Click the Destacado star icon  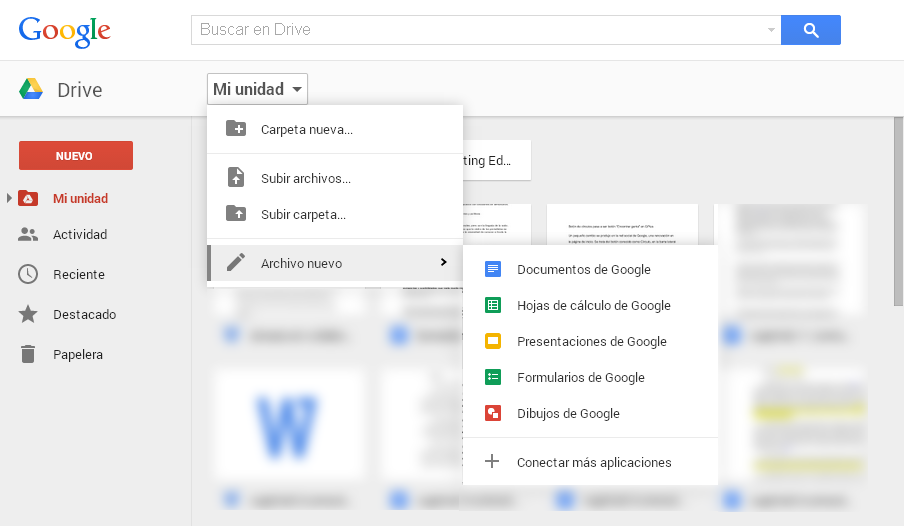(x=28, y=314)
